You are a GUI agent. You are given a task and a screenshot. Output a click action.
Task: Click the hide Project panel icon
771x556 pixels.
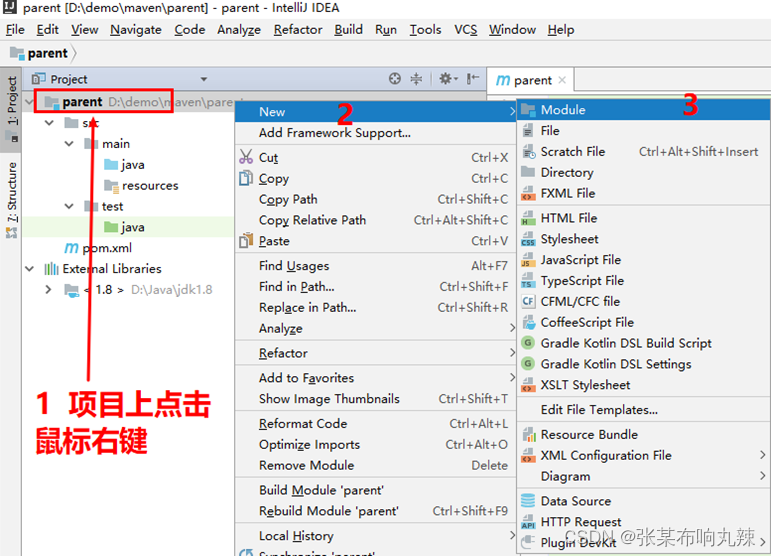pyautogui.click(x=473, y=79)
